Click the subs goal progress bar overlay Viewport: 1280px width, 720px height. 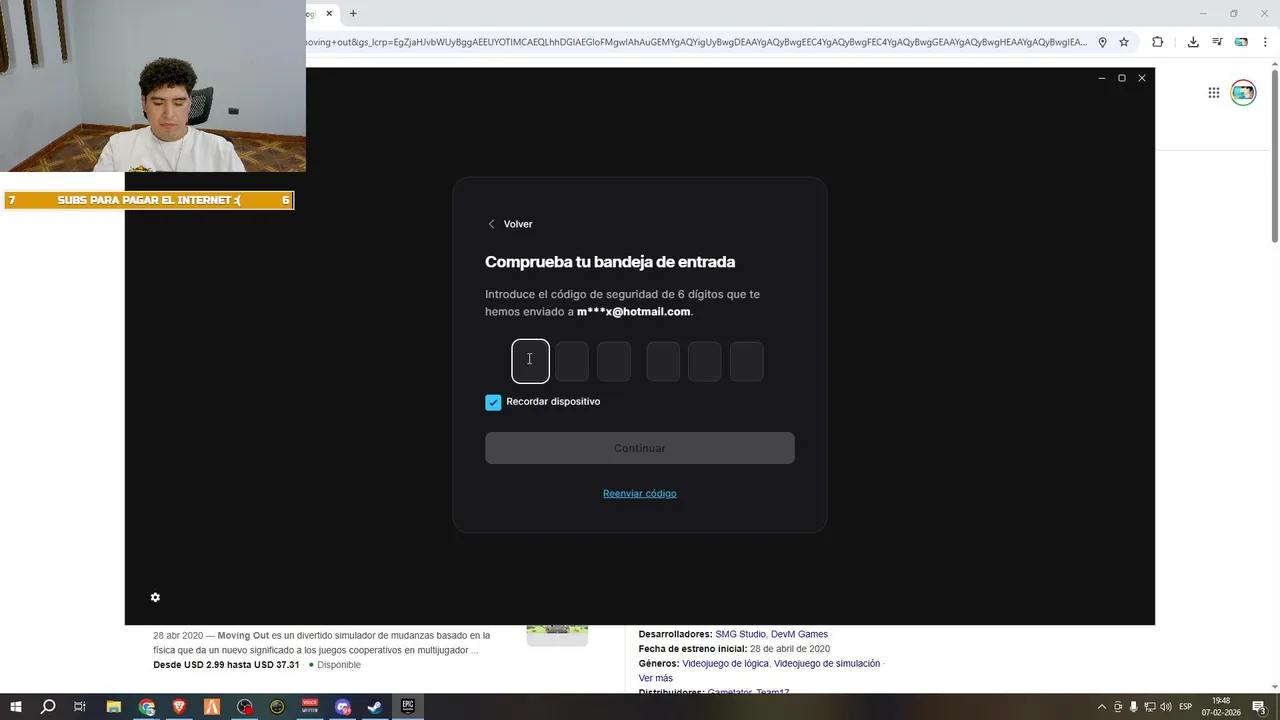click(x=148, y=200)
